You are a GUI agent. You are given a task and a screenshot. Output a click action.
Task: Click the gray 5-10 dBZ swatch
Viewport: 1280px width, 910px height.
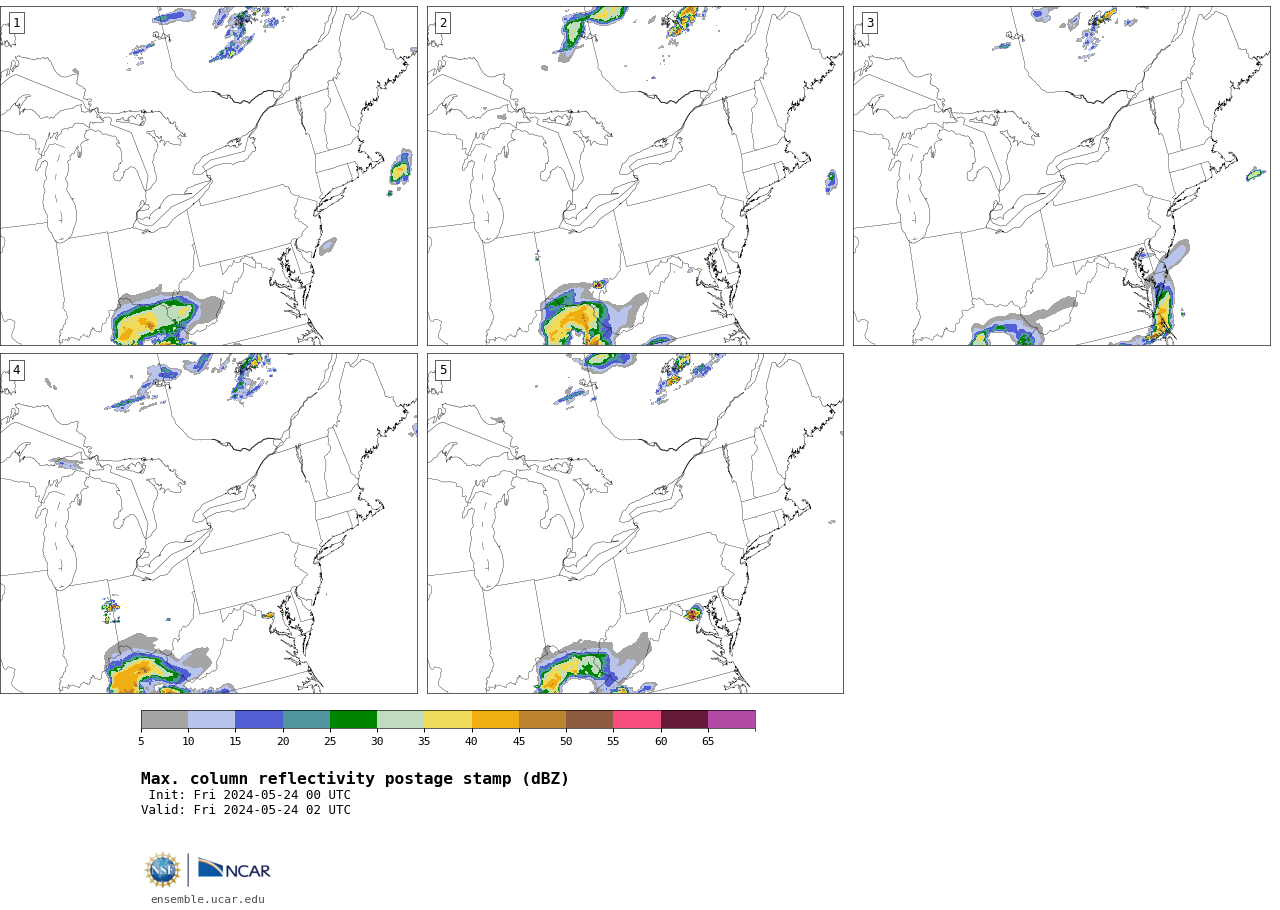pos(164,720)
